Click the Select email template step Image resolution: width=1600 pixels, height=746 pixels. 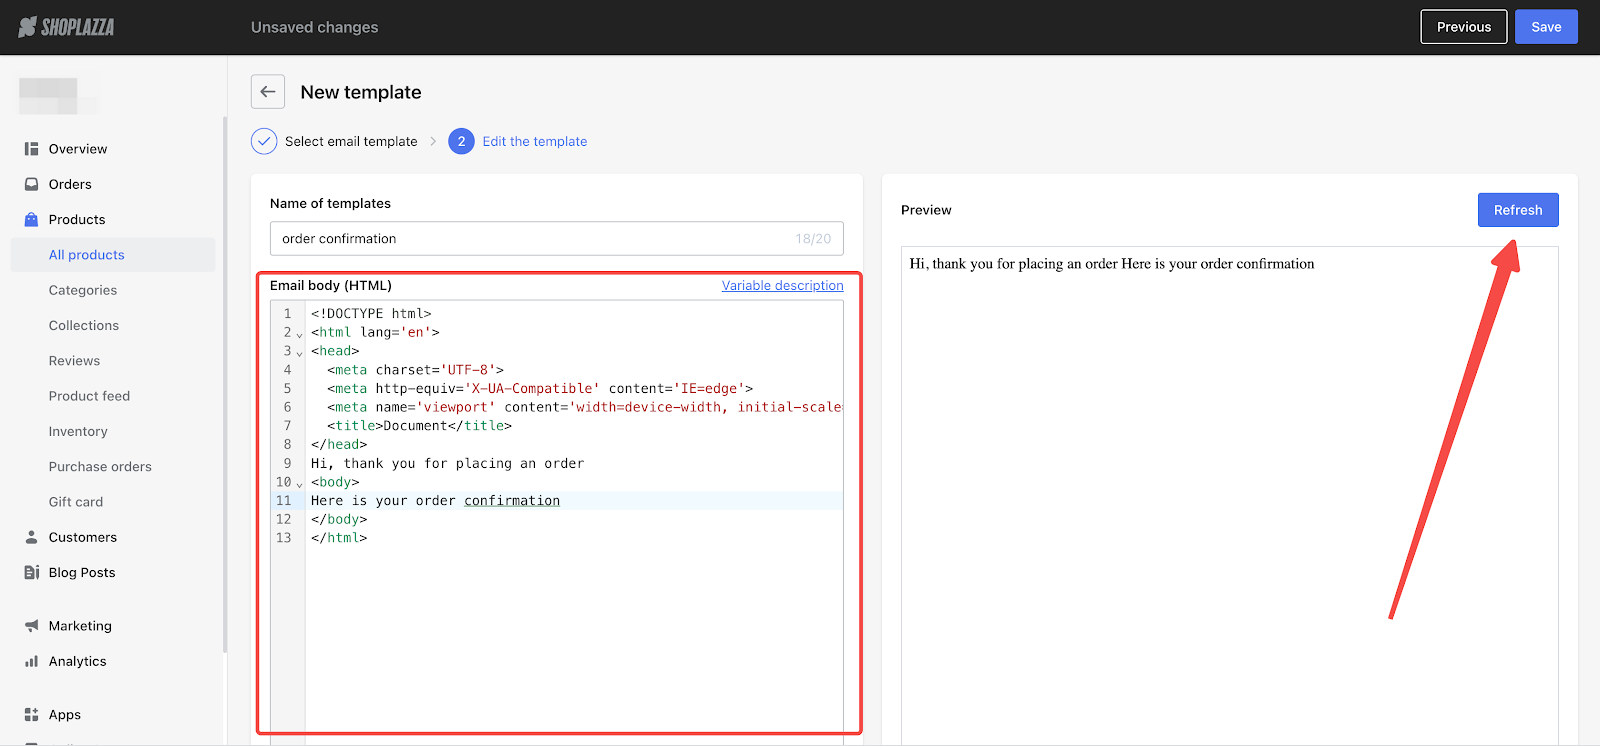click(x=351, y=141)
